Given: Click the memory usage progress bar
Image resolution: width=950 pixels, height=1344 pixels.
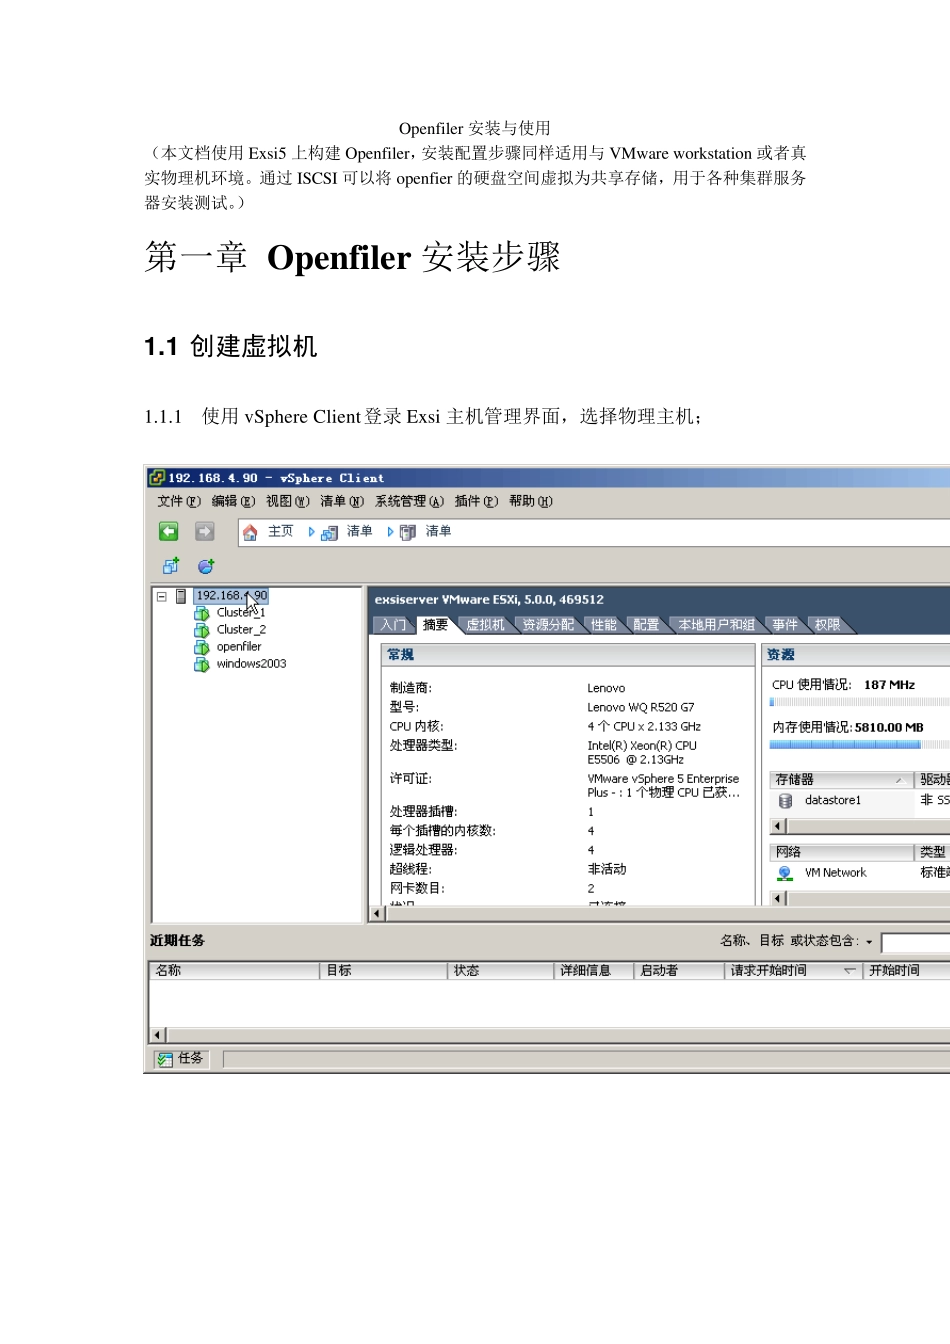Looking at the screenshot, I should point(859,745).
